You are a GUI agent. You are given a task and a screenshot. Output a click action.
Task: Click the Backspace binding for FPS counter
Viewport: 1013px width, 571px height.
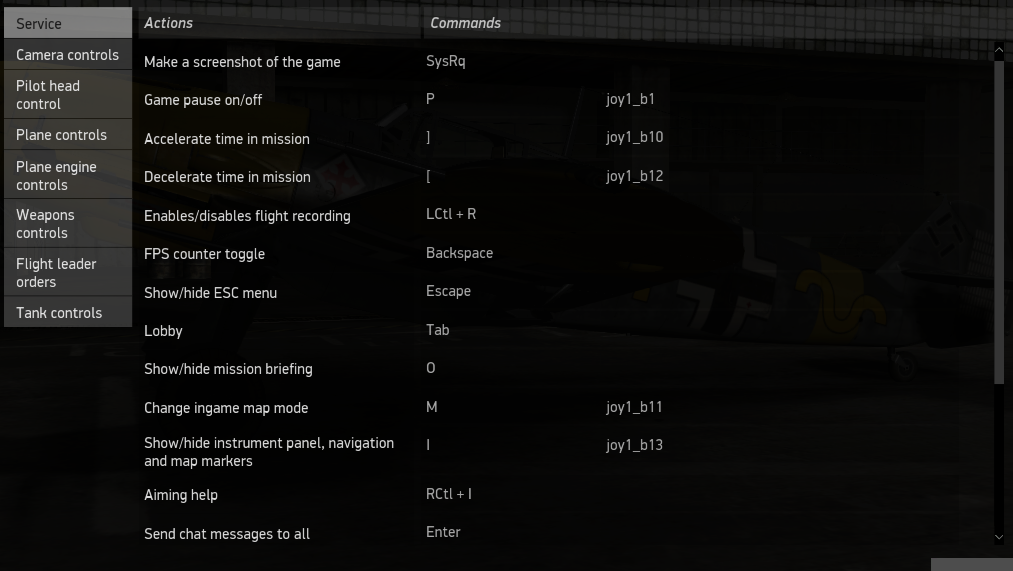point(459,253)
